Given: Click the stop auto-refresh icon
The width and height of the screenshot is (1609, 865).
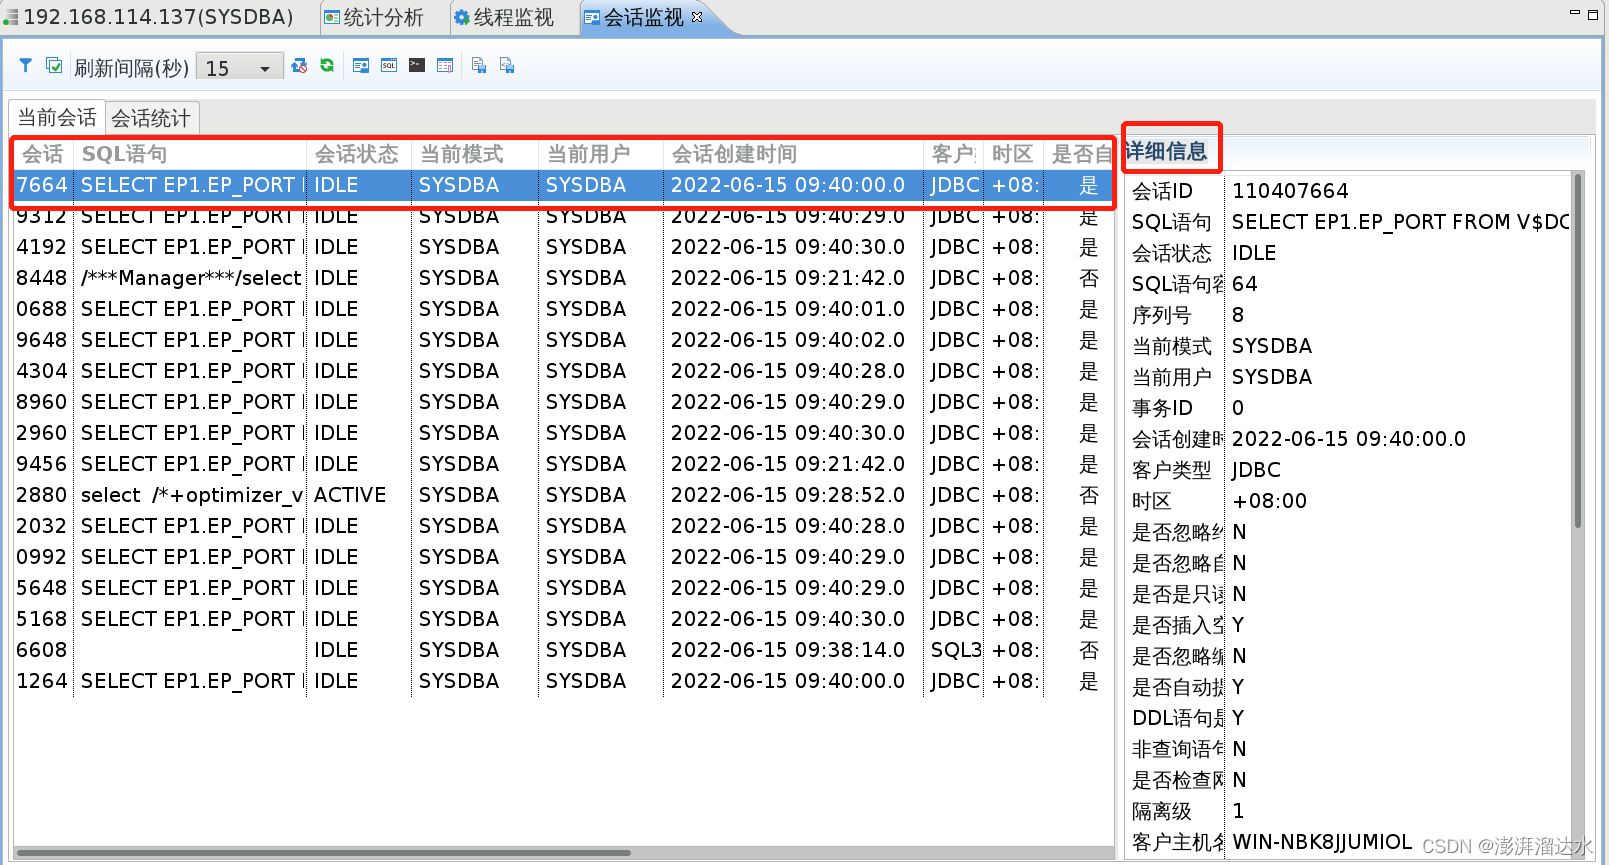Looking at the screenshot, I should click(x=299, y=66).
